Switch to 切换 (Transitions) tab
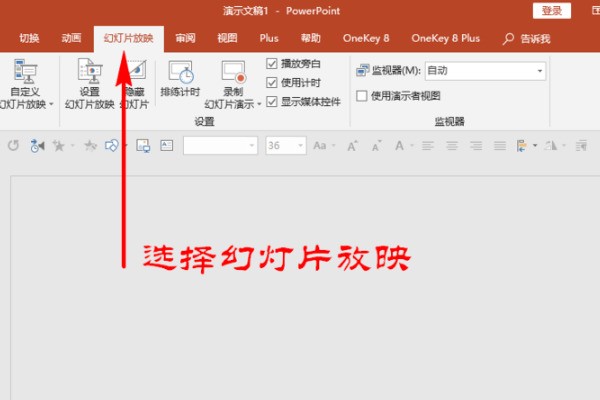 click(29, 38)
